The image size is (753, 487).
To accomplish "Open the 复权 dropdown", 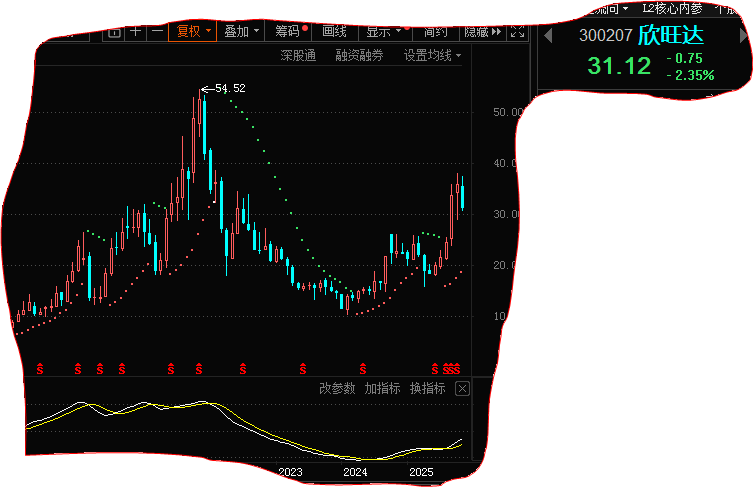I will coord(193,32).
